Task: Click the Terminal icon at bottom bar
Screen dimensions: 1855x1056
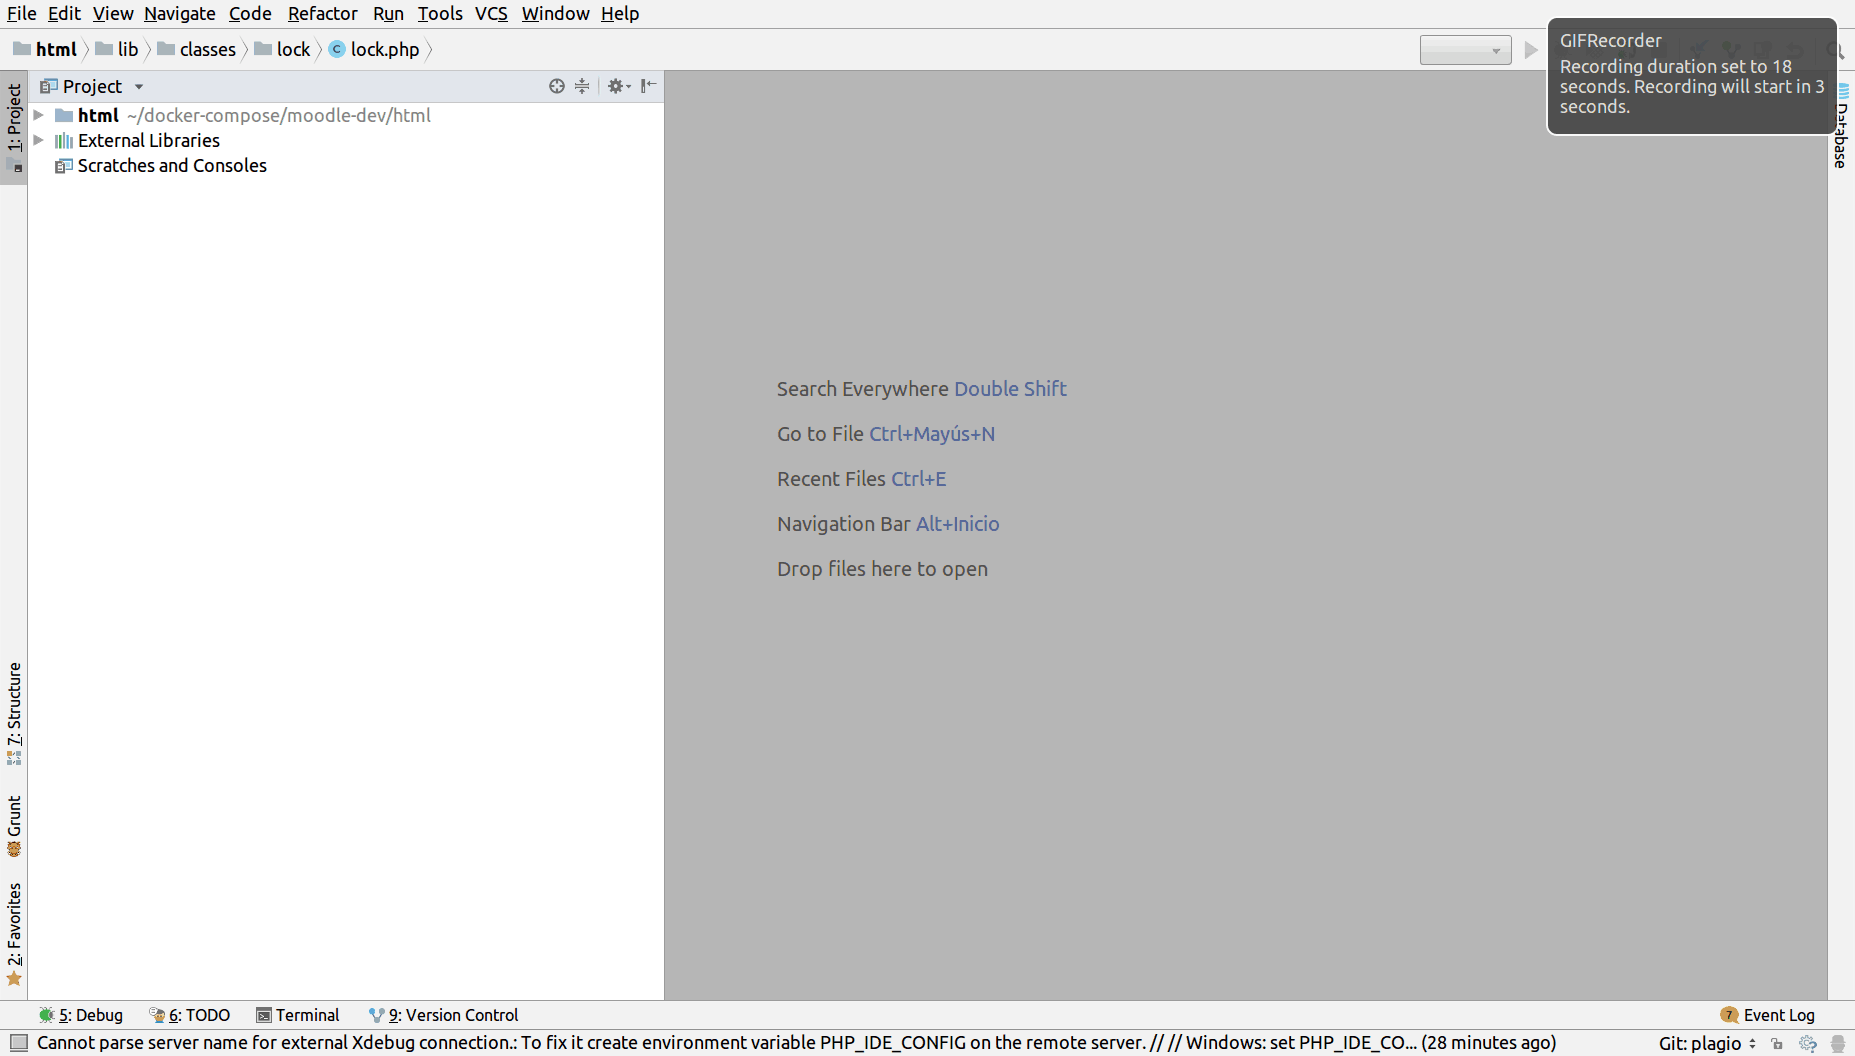Action: coord(264,1015)
